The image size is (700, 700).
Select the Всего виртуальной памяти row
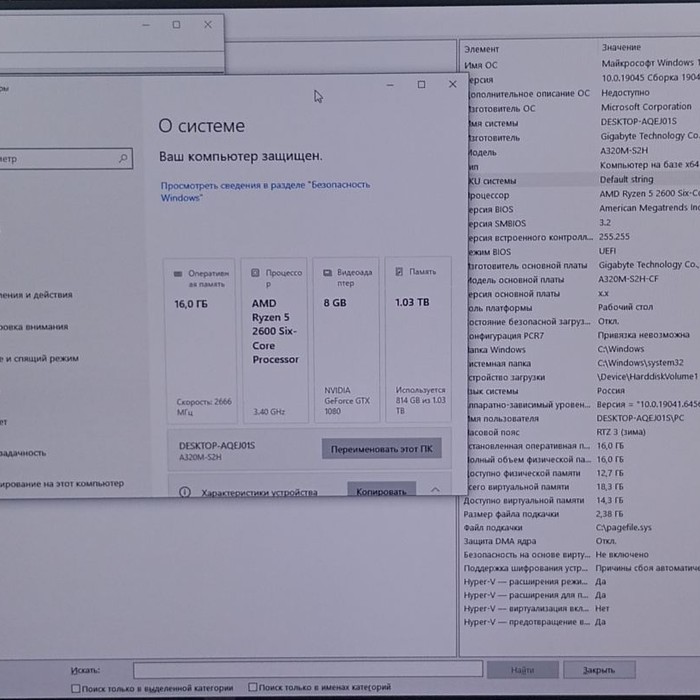pyautogui.click(x=582, y=487)
